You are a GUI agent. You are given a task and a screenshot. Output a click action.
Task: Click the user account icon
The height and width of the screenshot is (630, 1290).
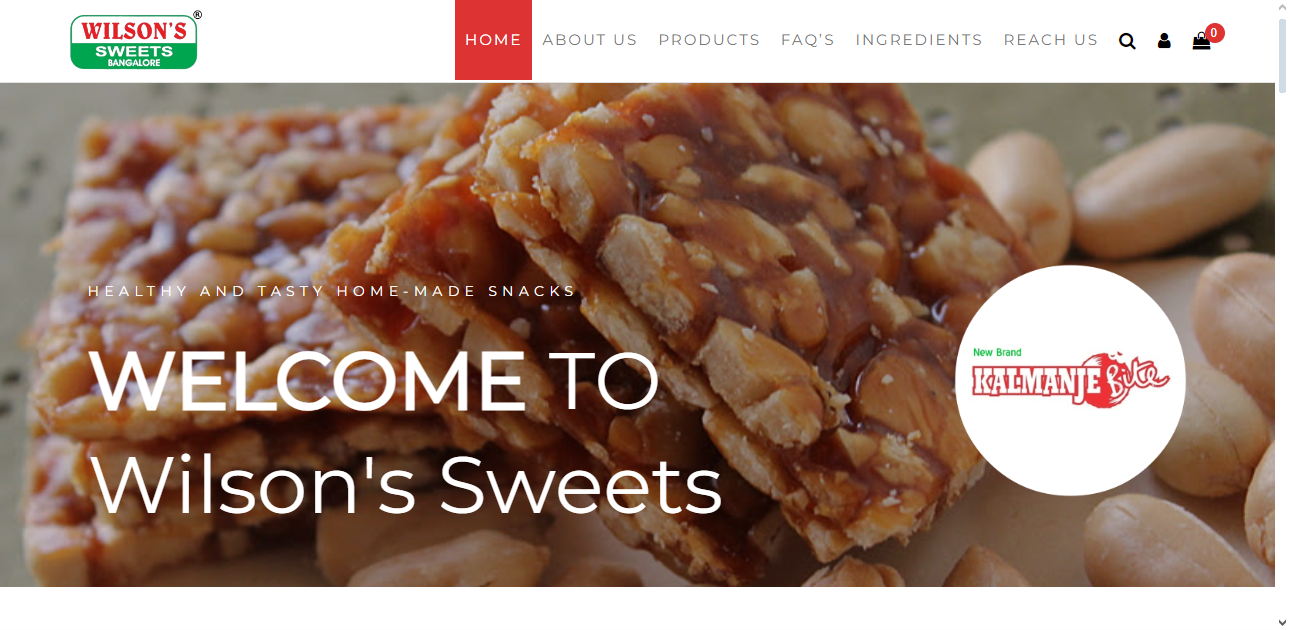pos(1164,41)
